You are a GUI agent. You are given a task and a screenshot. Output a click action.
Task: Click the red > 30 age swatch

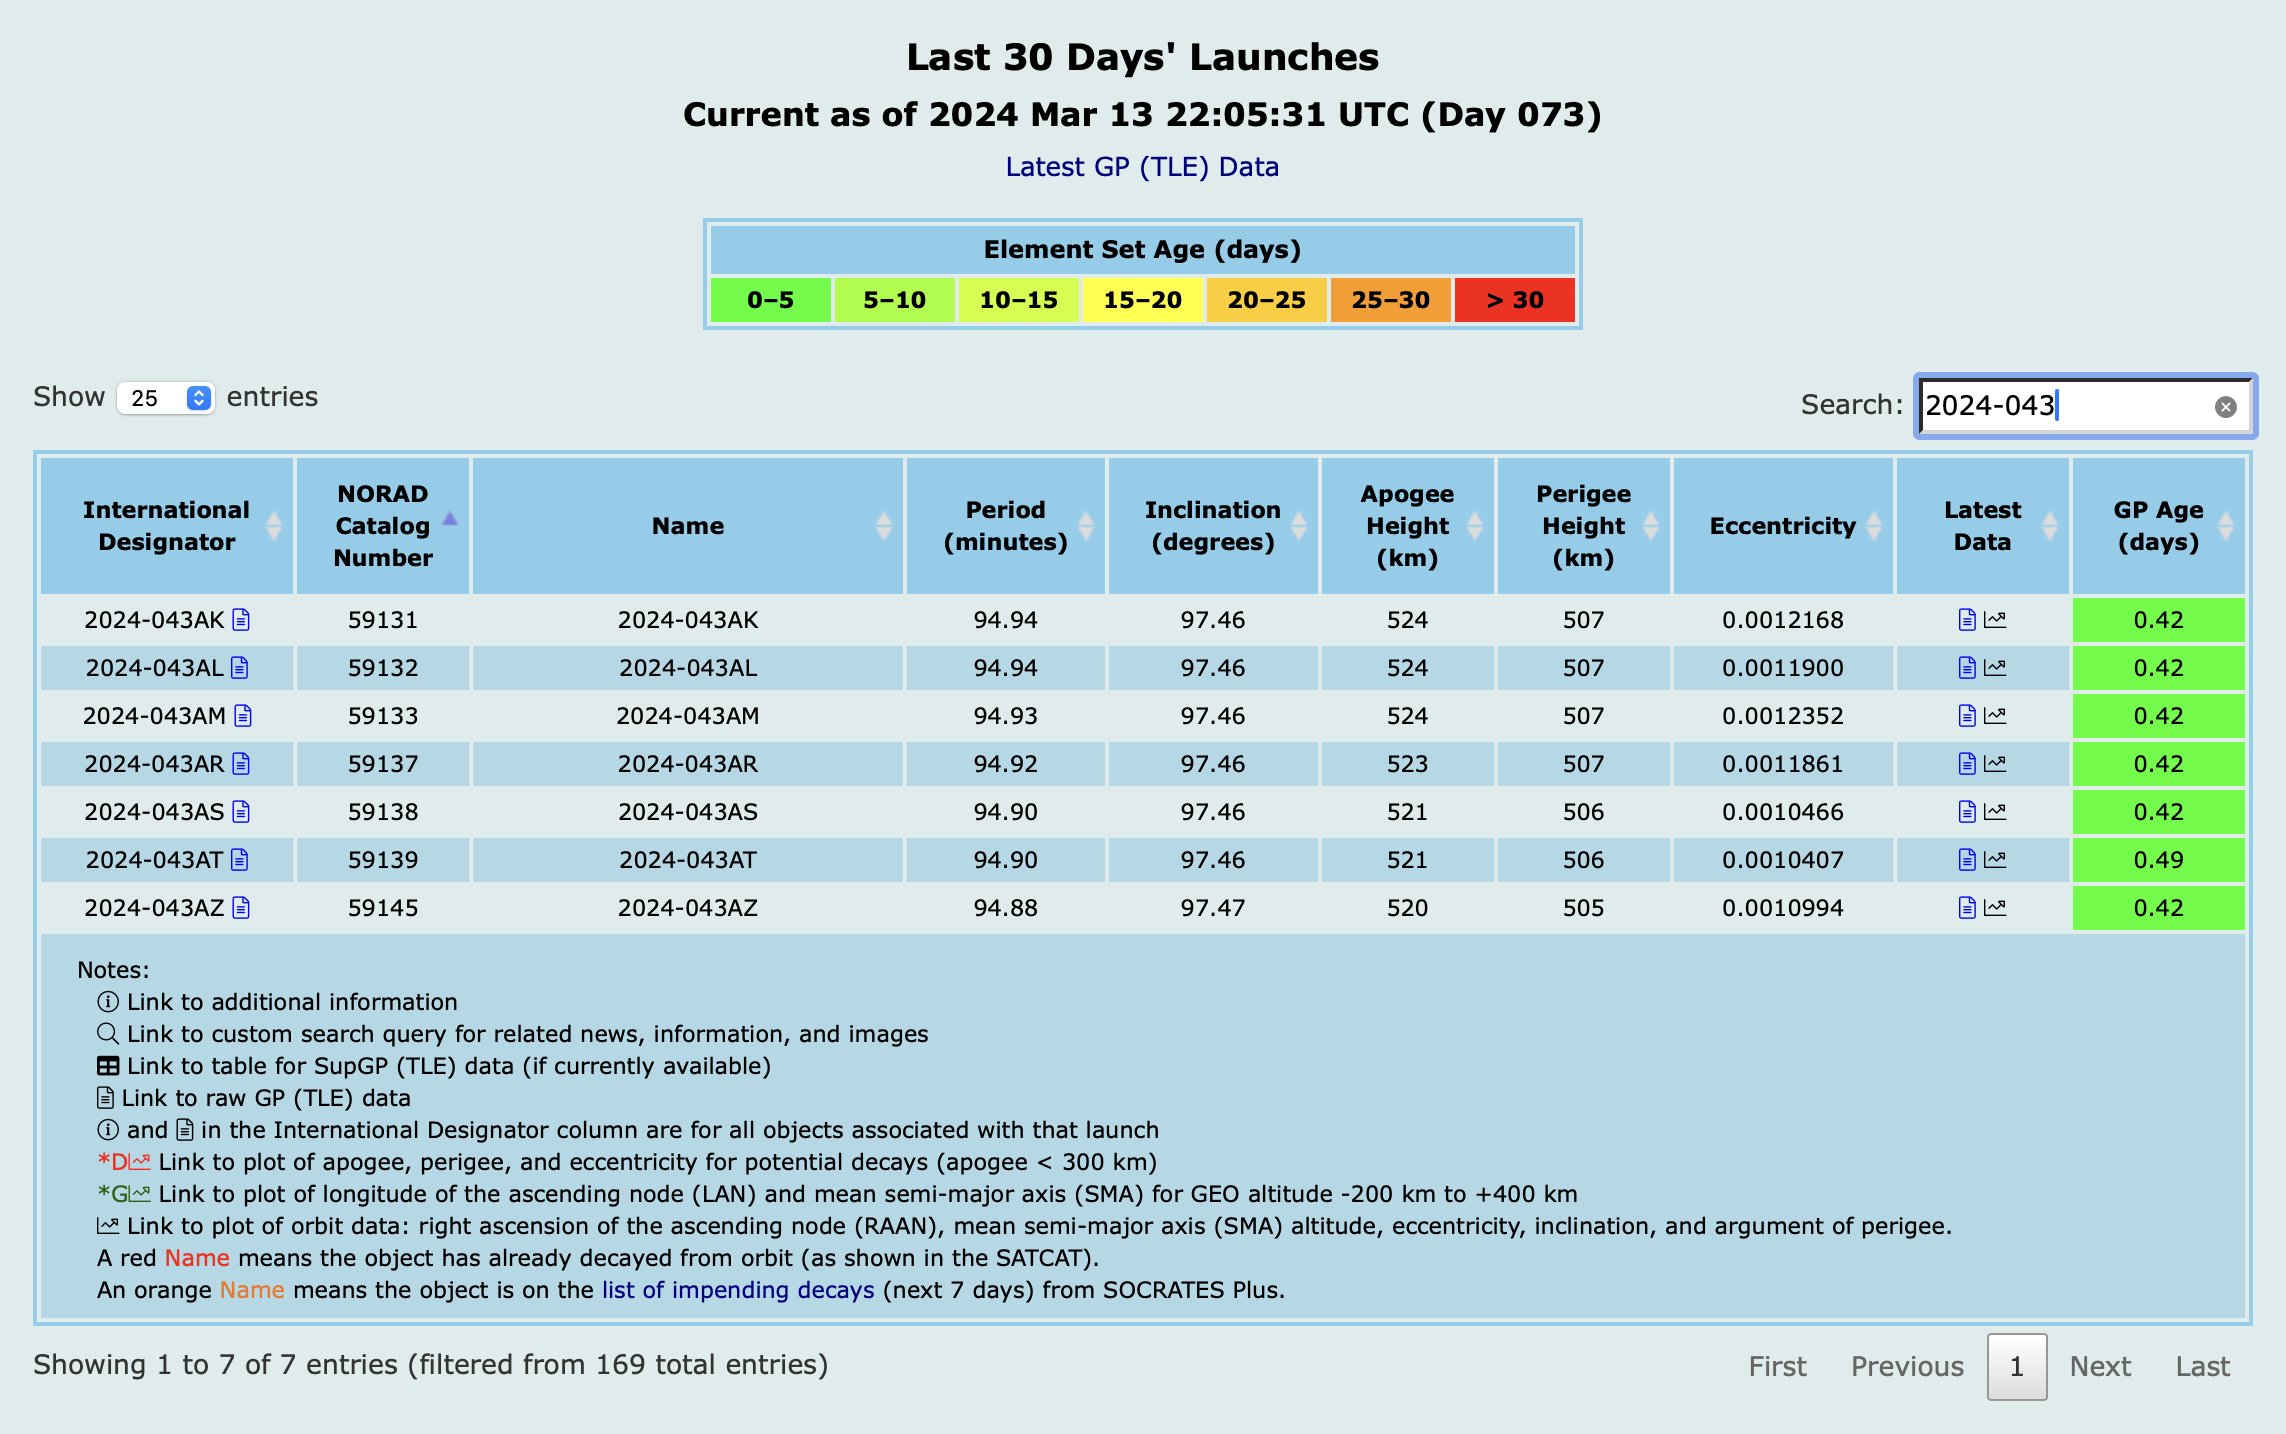1514,300
